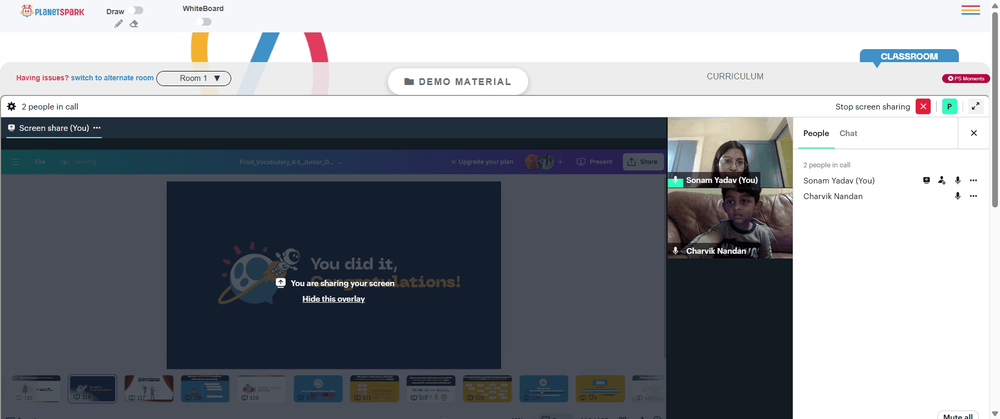
Task: Switch to the Chat tab
Action: point(848,133)
